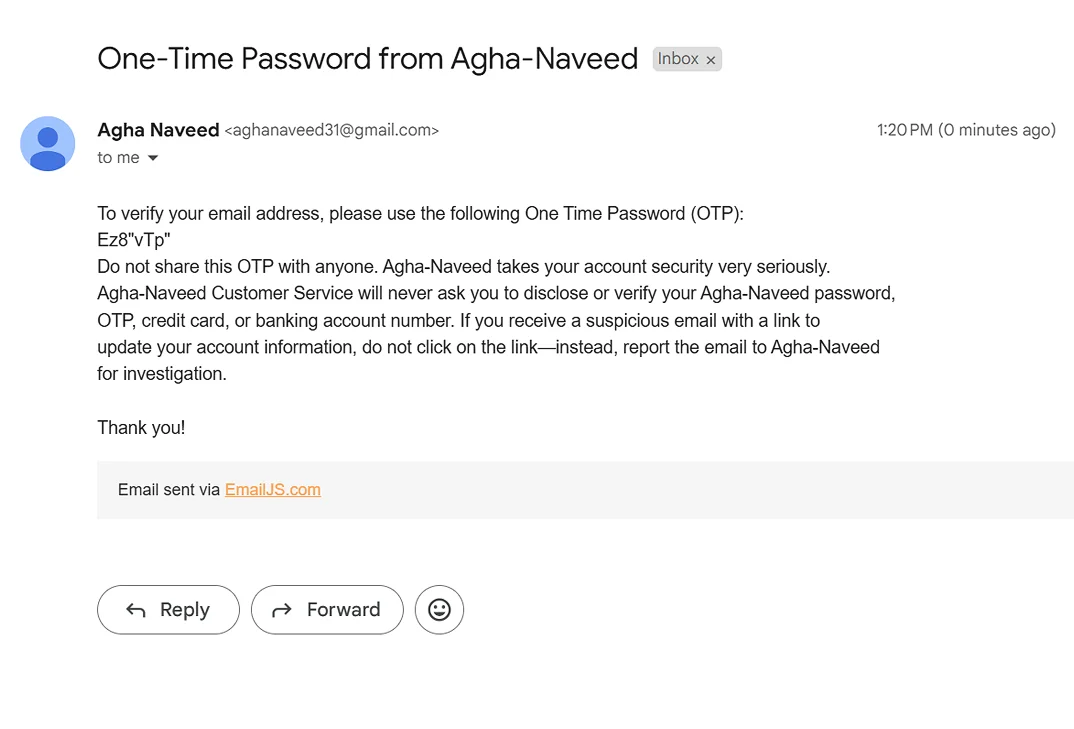Viewport: 1074px width, 729px height.
Task: Click the forward arrow icon
Action: (282, 610)
